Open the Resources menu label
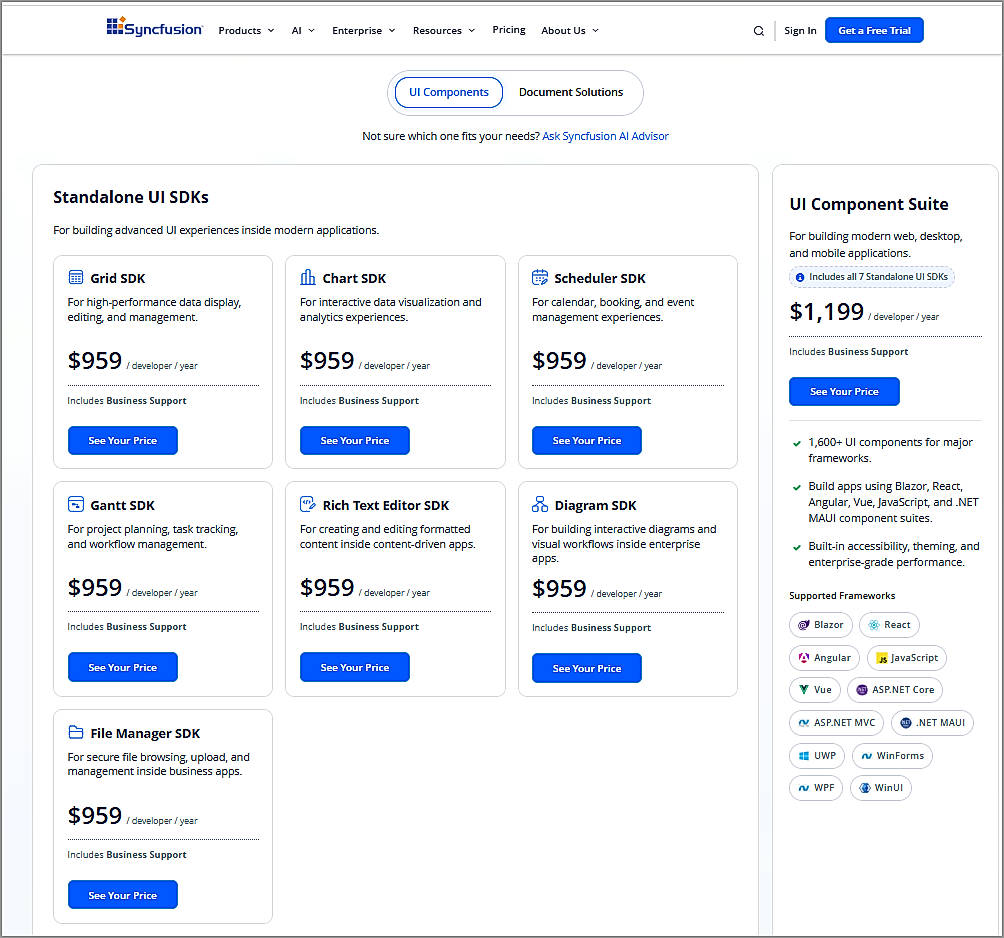This screenshot has height=938, width=1004. (437, 31)
